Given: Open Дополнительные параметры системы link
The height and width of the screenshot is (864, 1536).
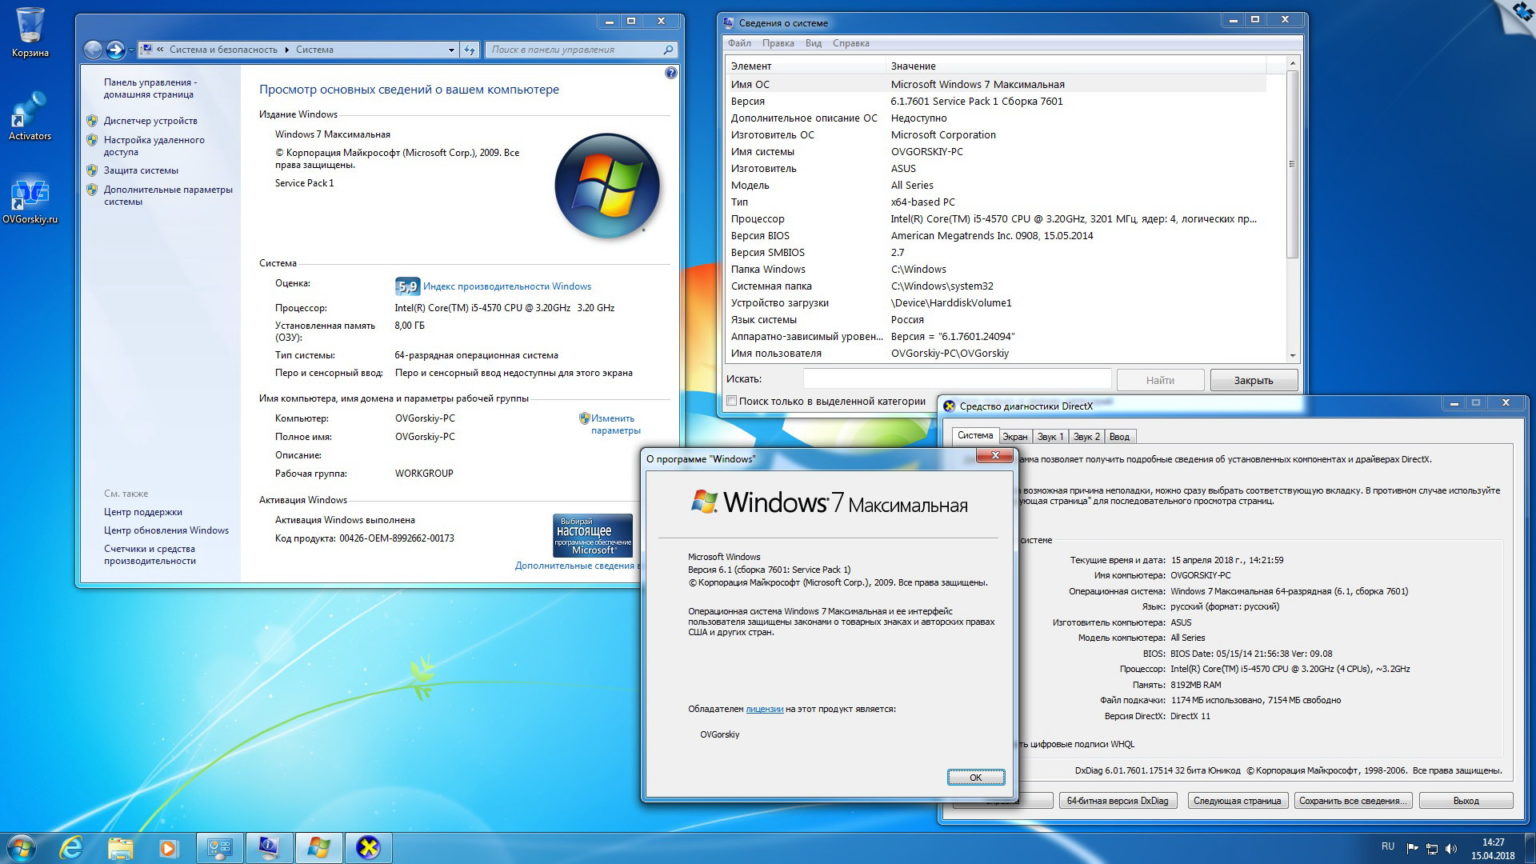Looking at the screenshot, I should pos(168,195).
